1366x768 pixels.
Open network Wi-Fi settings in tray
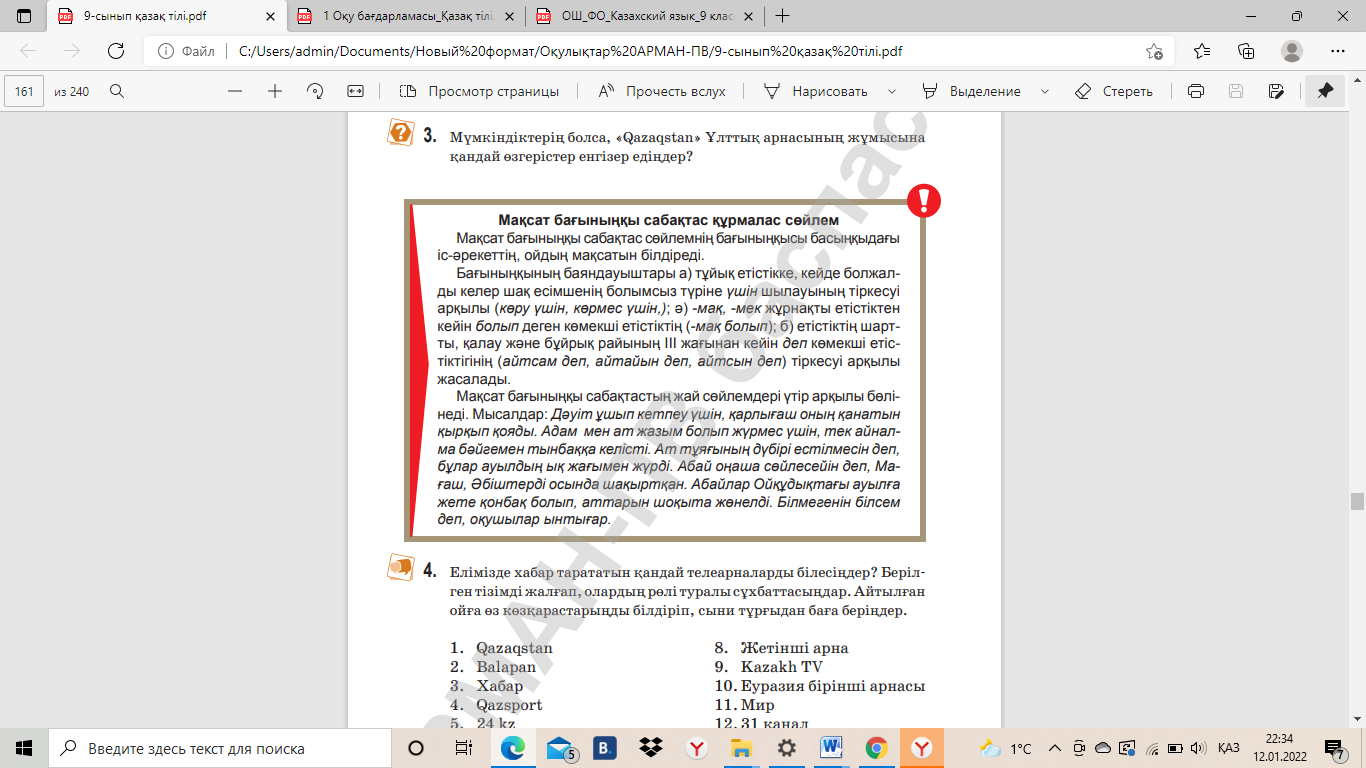1152,748
